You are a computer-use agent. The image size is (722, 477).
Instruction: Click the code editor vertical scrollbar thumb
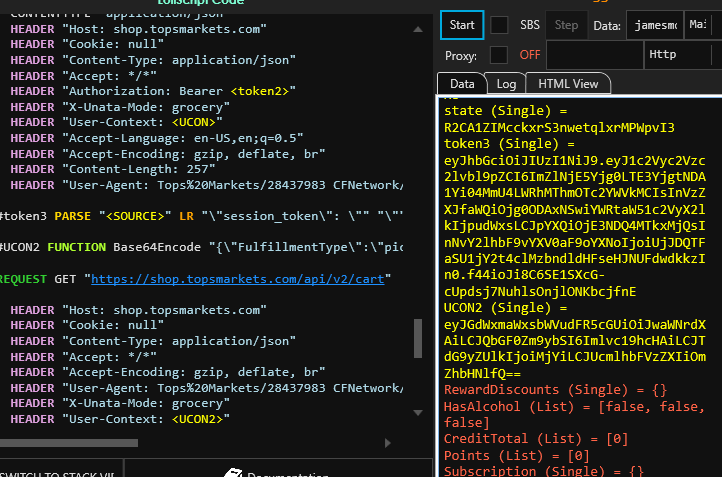[418, 338]
